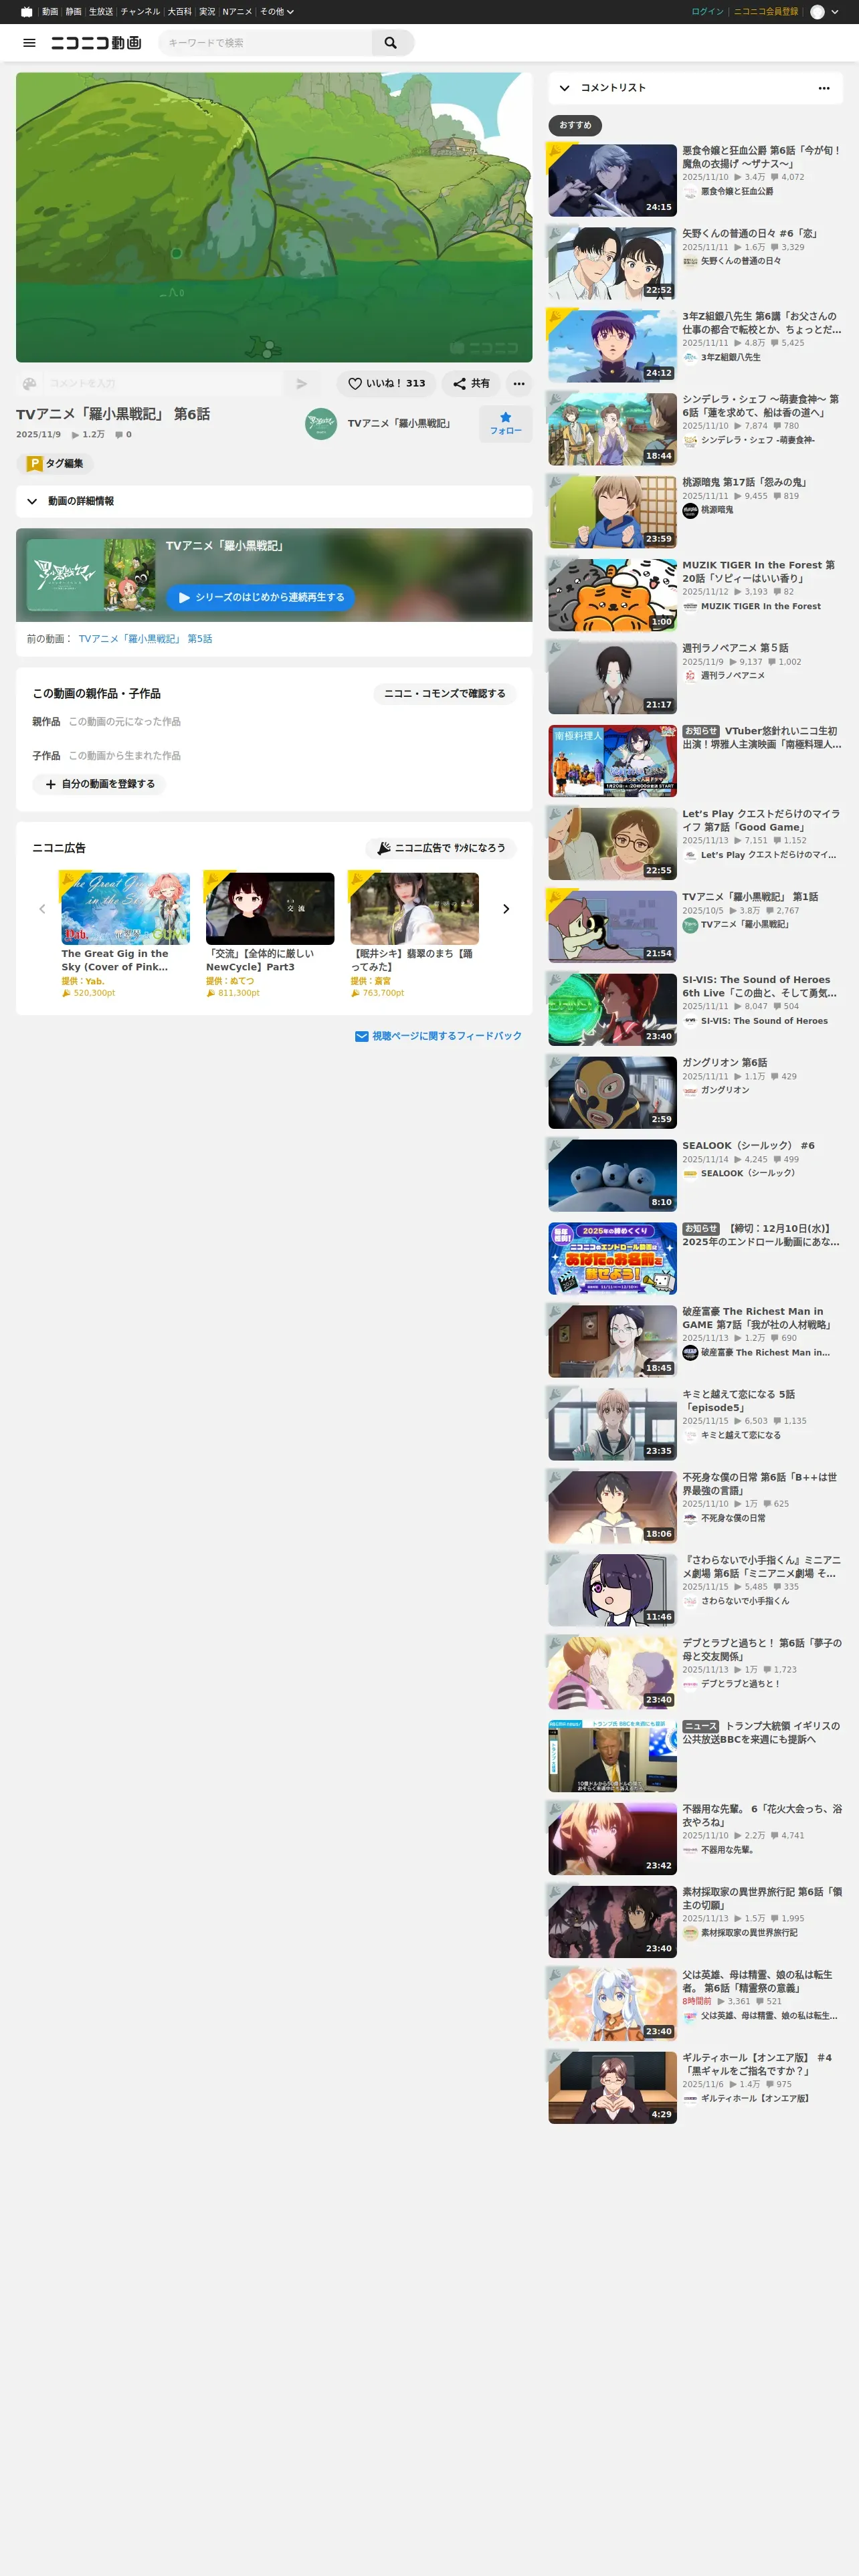Open channel icon for 破産富豪 The Richest Man

point(690,1352)
